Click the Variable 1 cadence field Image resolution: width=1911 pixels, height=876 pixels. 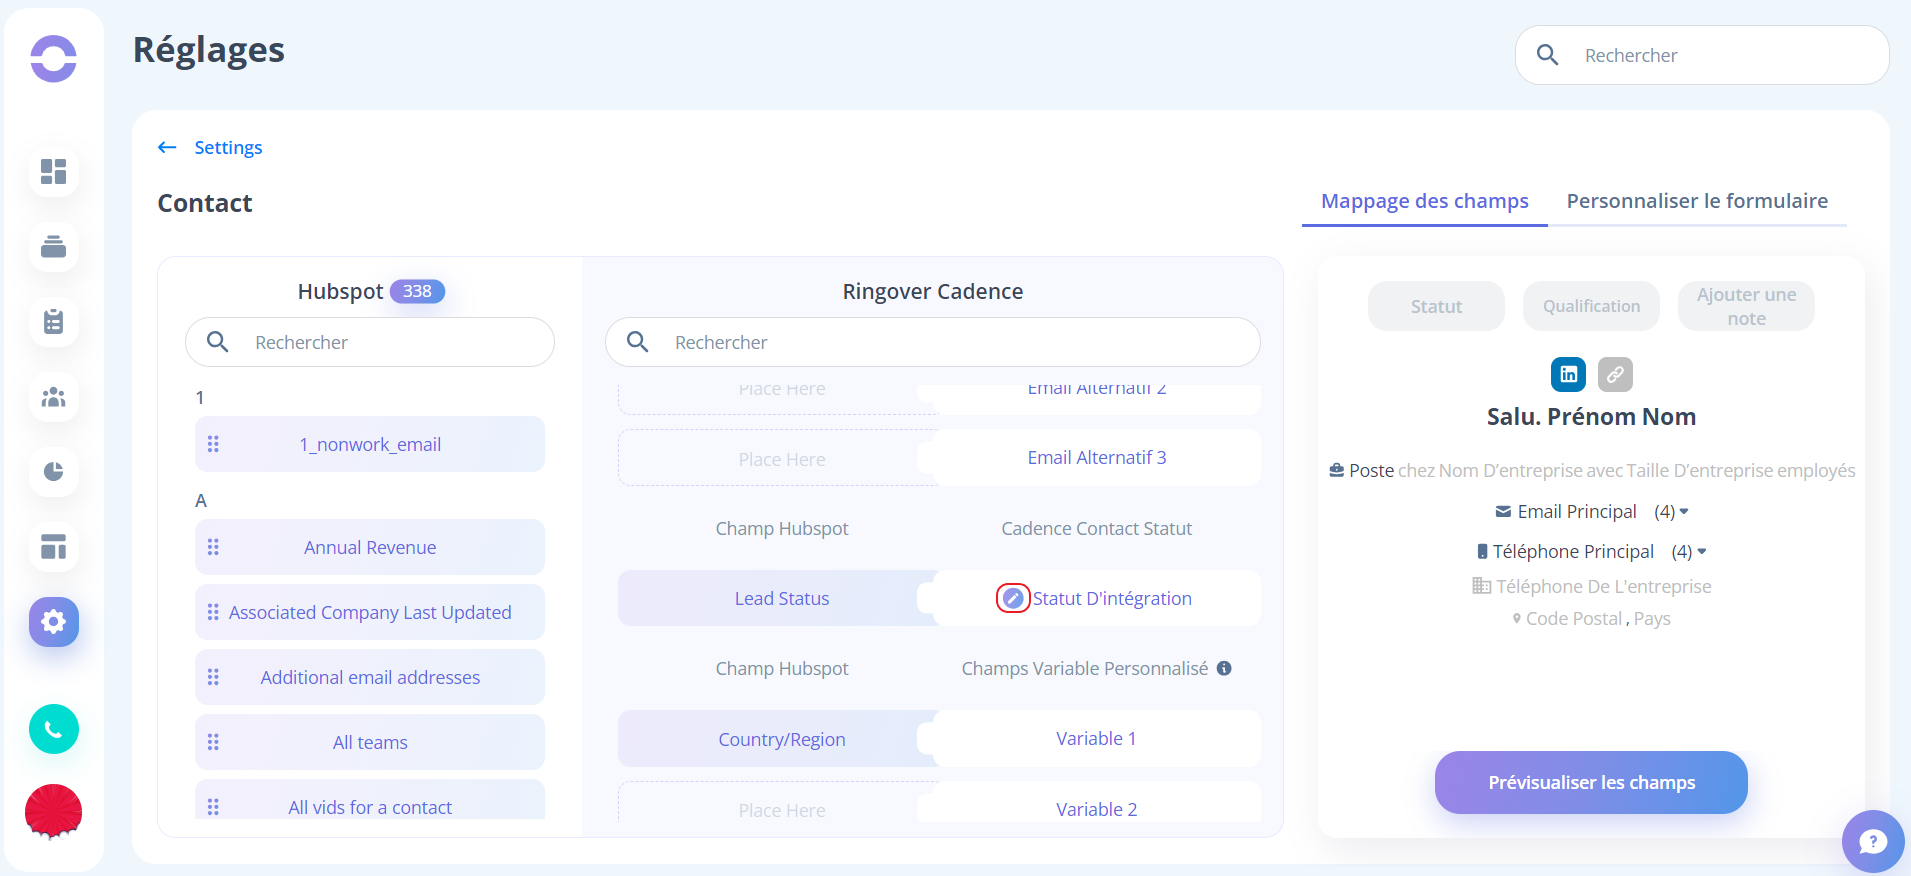click(x=1097, y=739)
